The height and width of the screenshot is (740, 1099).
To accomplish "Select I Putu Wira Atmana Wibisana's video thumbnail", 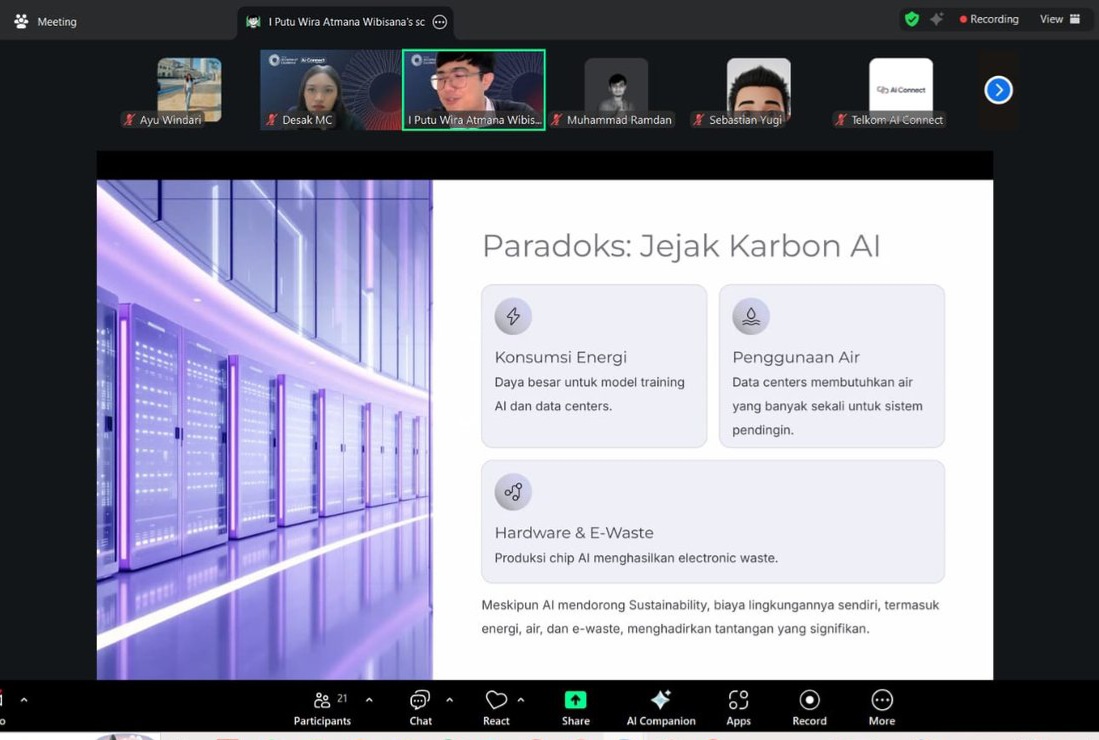I will pos(474,90).
